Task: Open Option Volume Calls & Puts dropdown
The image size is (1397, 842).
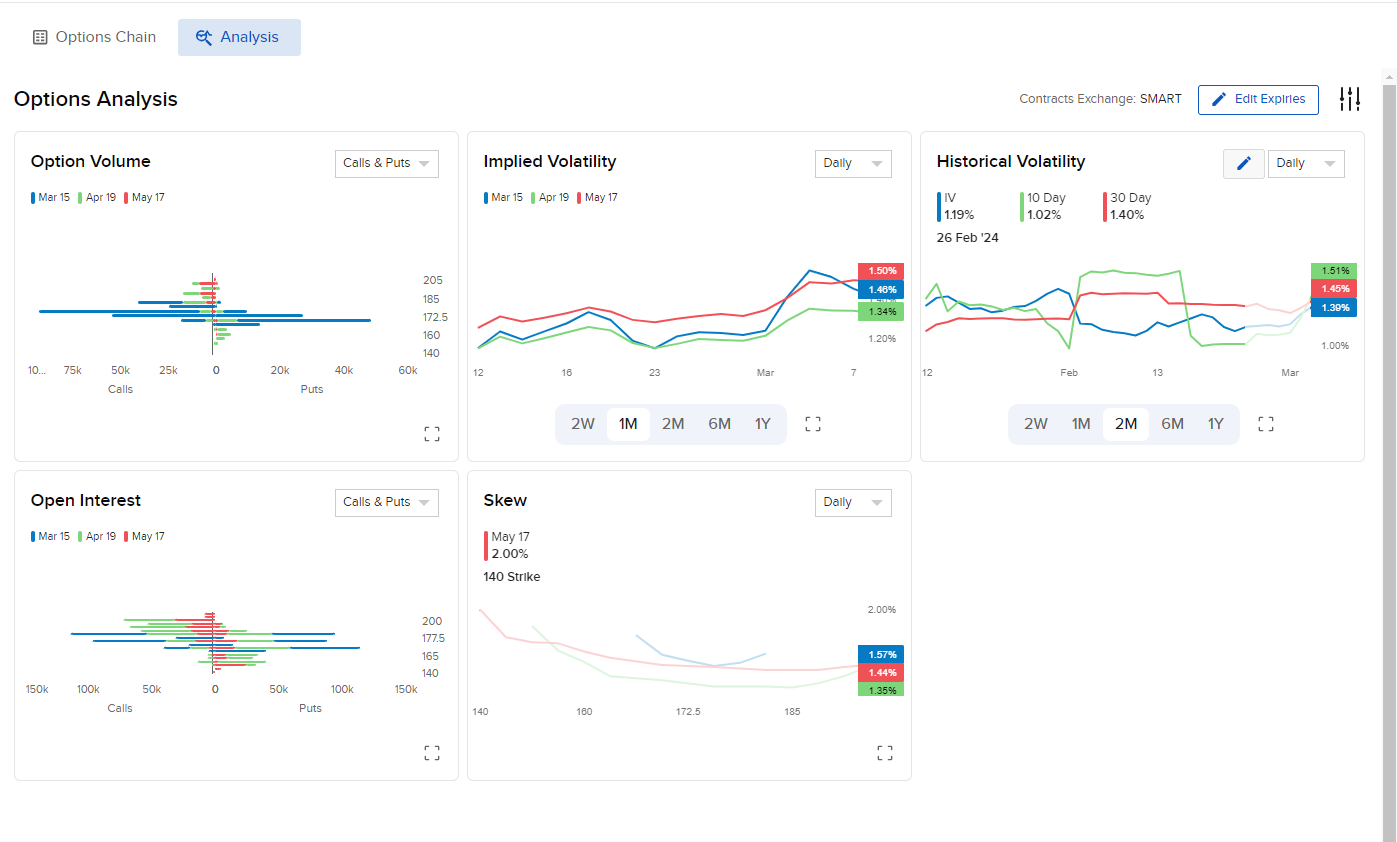Action: (x=387, y=163)
